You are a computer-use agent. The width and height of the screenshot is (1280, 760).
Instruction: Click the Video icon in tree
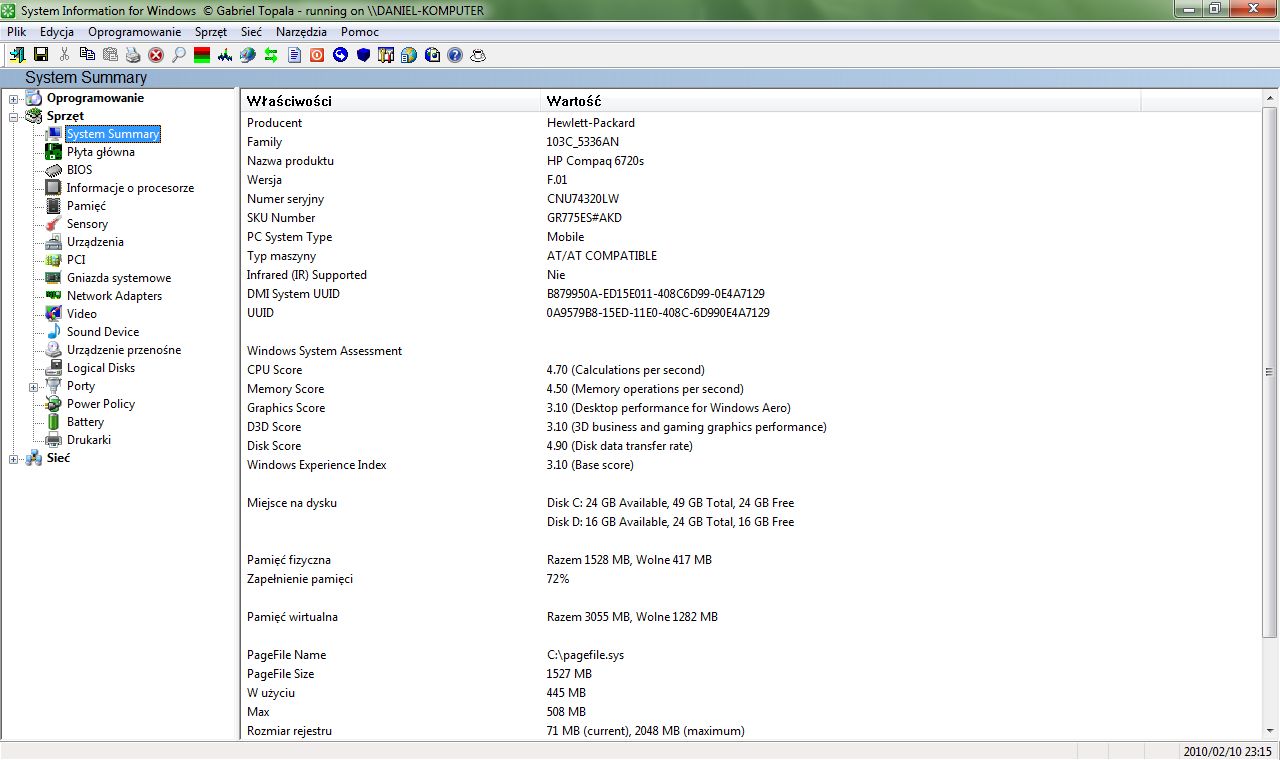point(53,314)
